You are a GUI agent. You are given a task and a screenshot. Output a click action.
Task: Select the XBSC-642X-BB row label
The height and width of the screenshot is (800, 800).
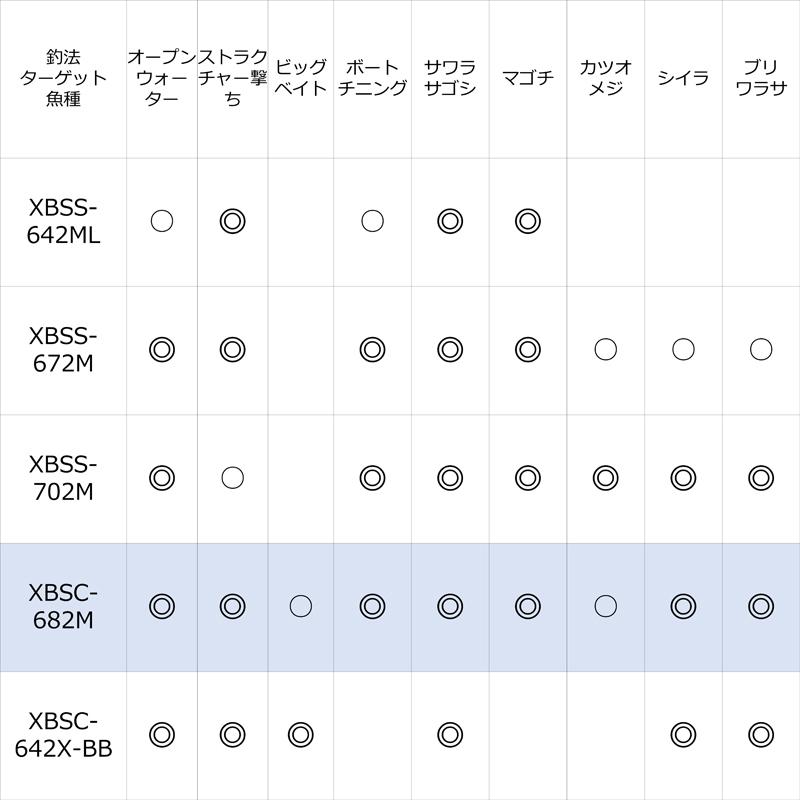pos(63,734)
